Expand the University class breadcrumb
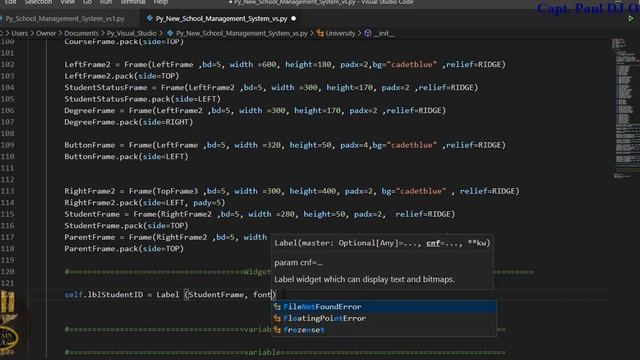This screenshot has width=640, height=360. [340, 33]
